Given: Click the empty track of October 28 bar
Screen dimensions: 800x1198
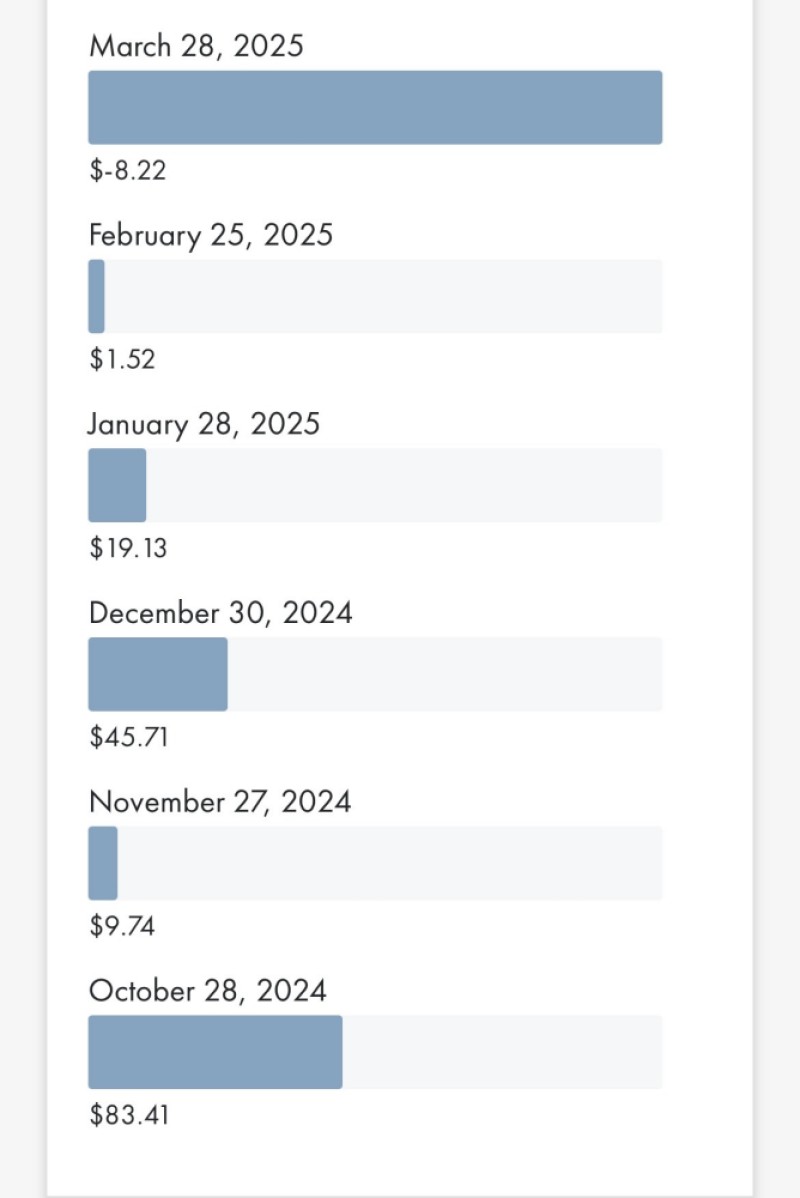Looking at the screenshot, I should click(x=502, y=1052).
